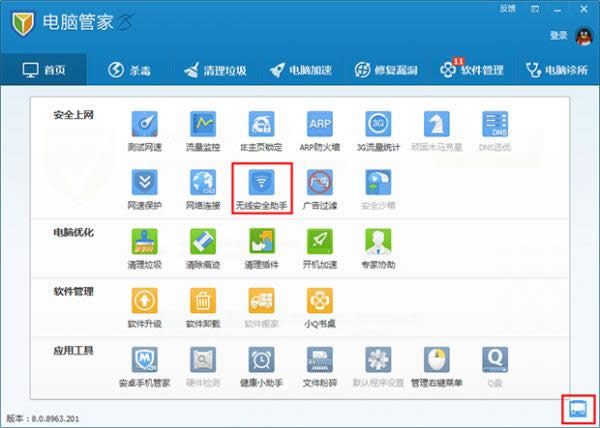This screenshot has height=428, width=600.
Task: Click the 电脑管家 shield logo
Action: pos(23,23)
